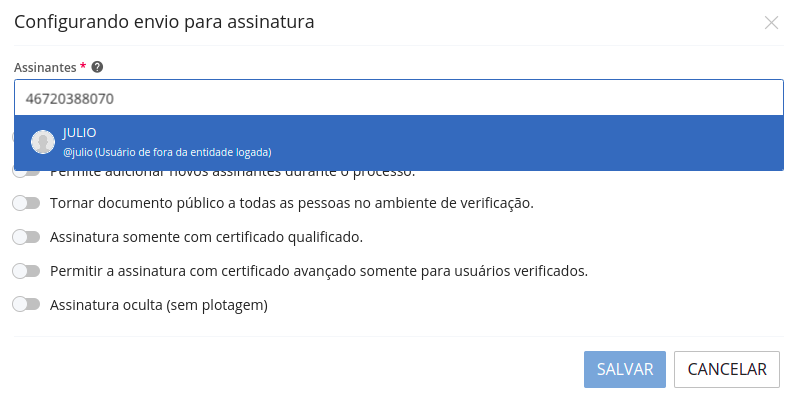The image size is (798, 401).
Task: Toggle the public document switch
Action: pos(26,203)
